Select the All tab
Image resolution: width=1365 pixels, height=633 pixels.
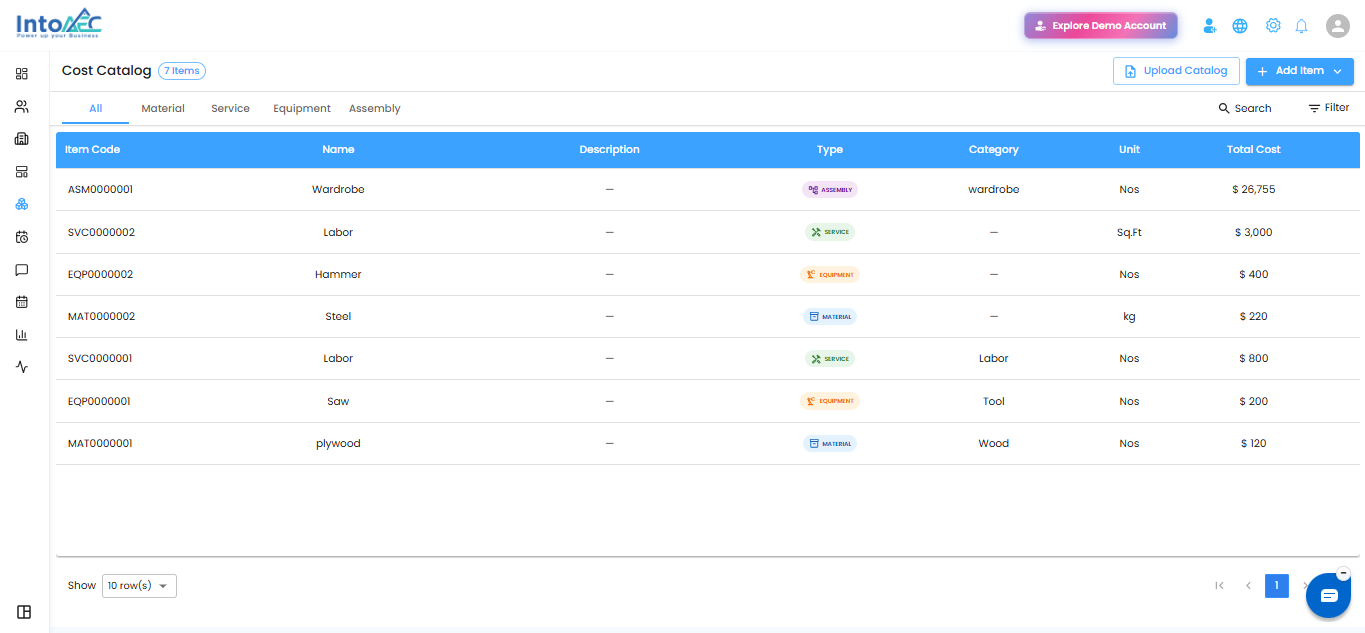pos(96,109)
